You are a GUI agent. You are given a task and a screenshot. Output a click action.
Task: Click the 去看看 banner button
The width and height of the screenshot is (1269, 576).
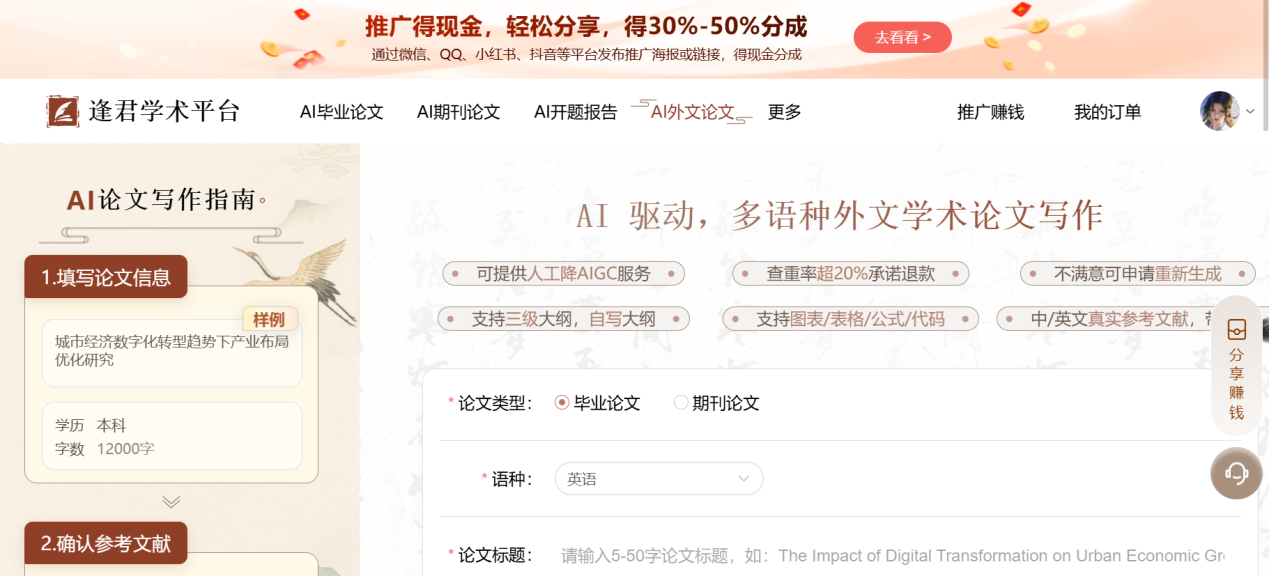coord(902,38)
